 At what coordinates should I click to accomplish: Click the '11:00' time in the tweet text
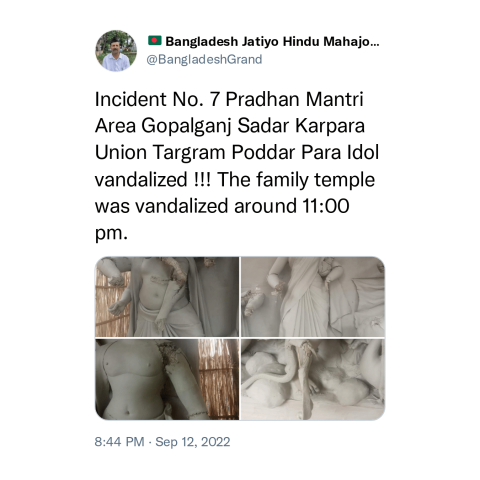tap(326, 206)
